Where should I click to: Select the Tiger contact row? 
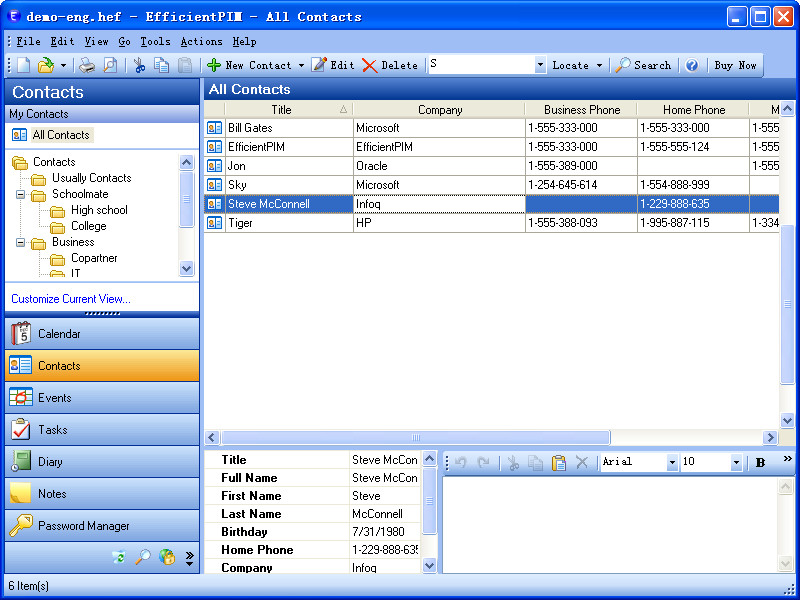[x=492, y=223]
